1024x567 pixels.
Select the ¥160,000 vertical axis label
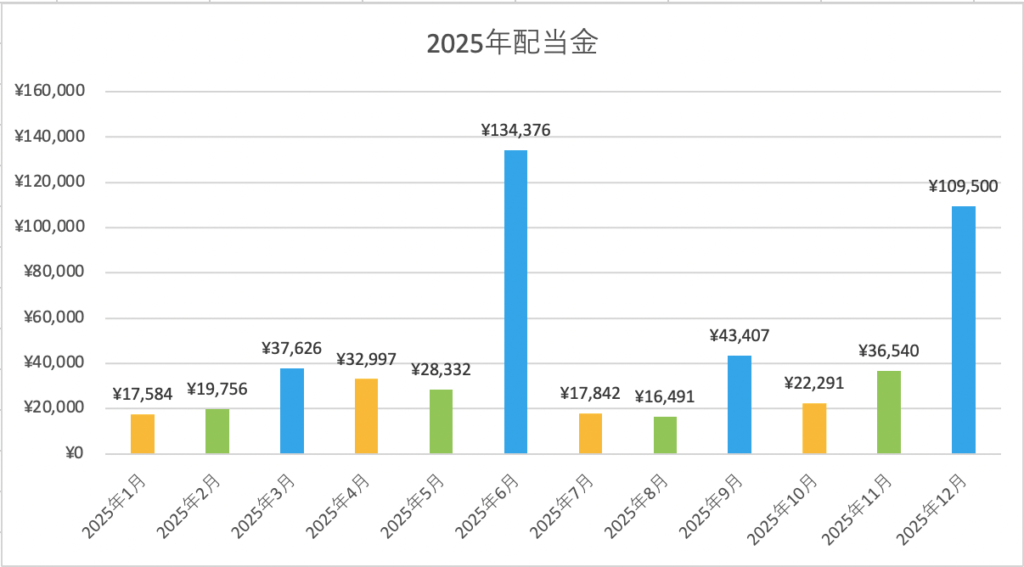(x=48, y=91)
